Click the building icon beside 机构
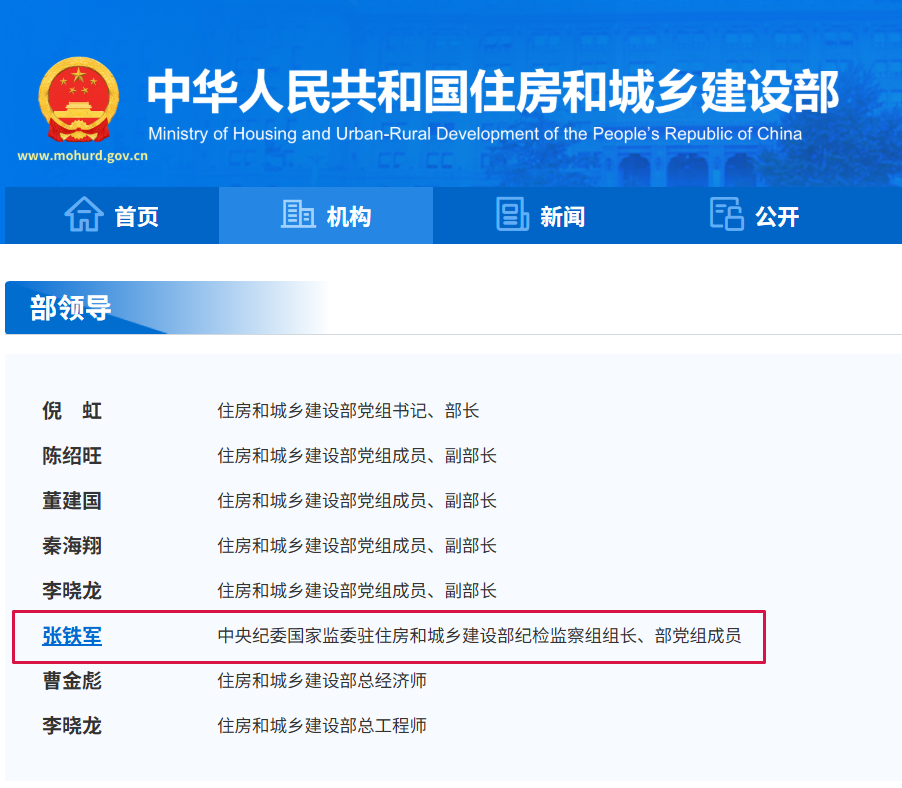902x788 pixels. click(x=298, y=215)
